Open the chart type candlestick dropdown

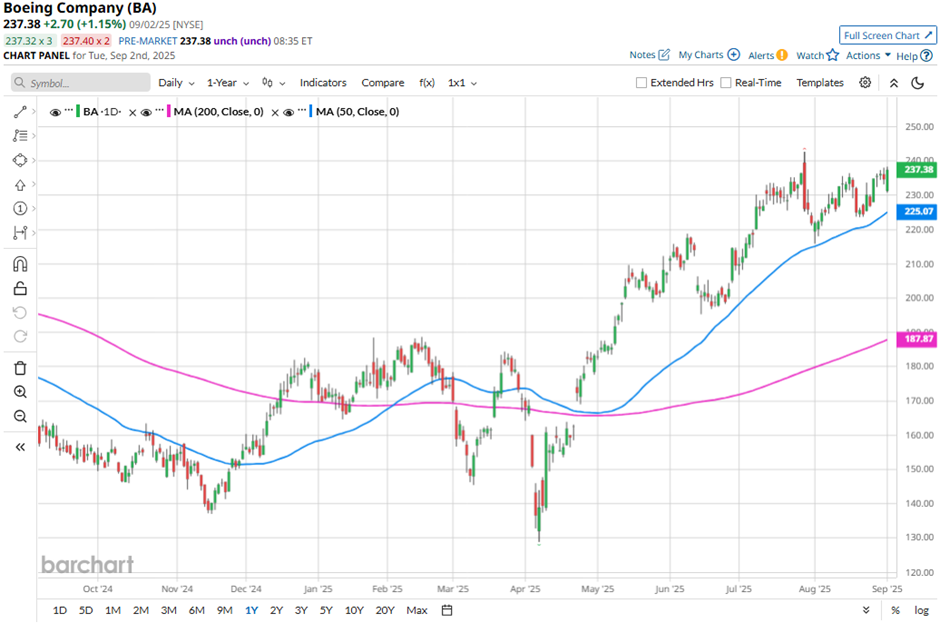(x=273, y=83)
